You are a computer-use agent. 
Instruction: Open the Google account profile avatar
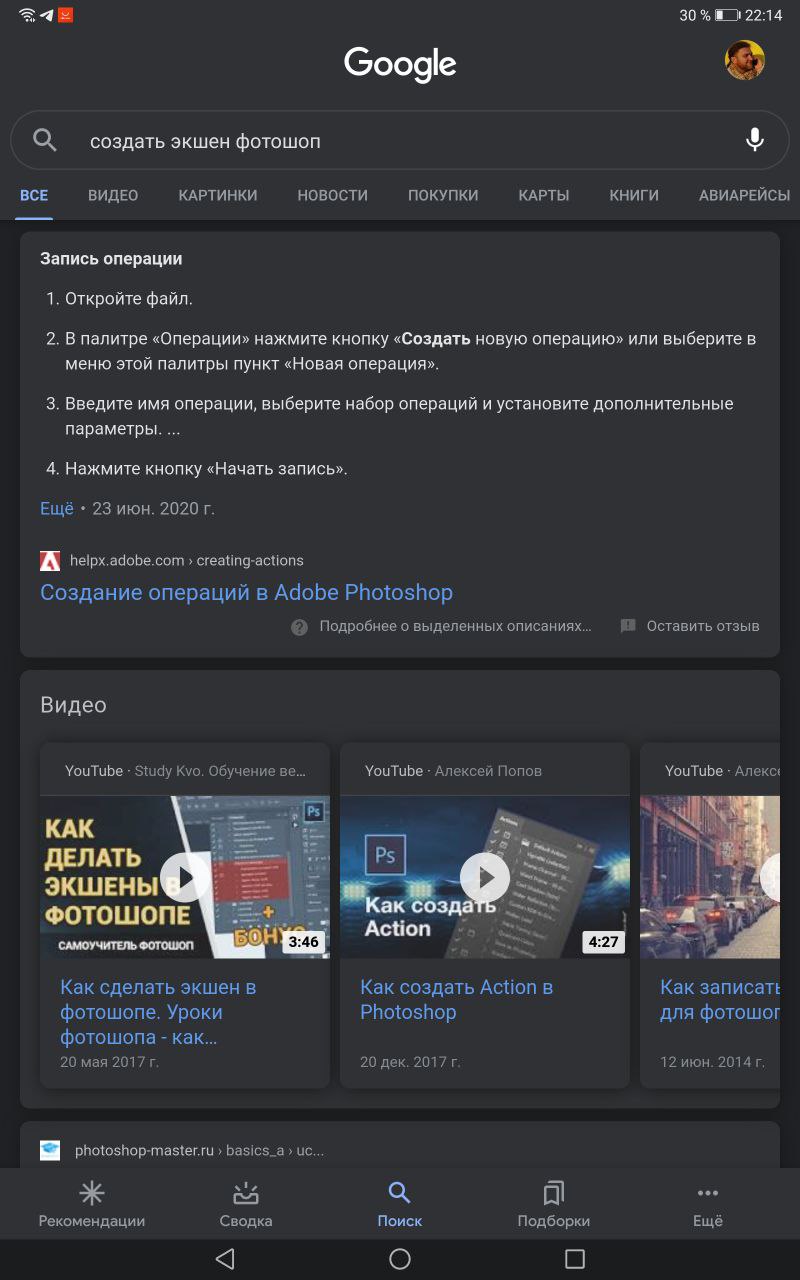coord(745,61)
